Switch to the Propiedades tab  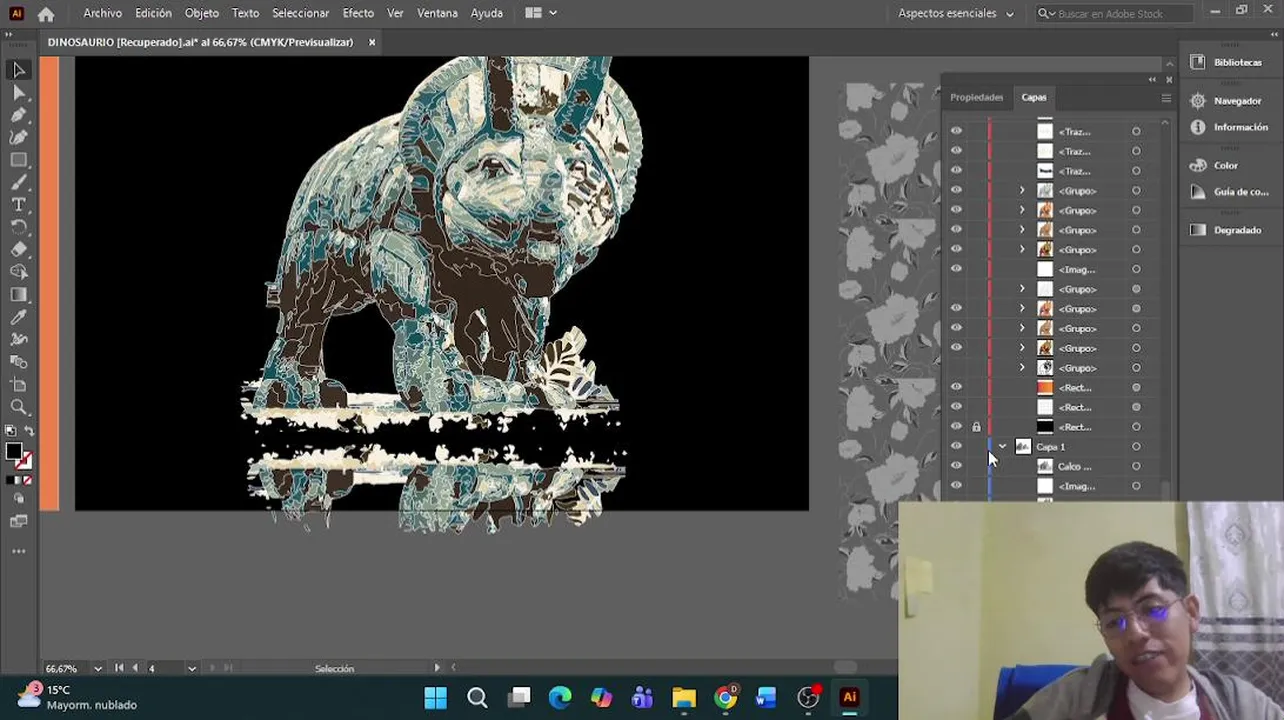point(976,97)
